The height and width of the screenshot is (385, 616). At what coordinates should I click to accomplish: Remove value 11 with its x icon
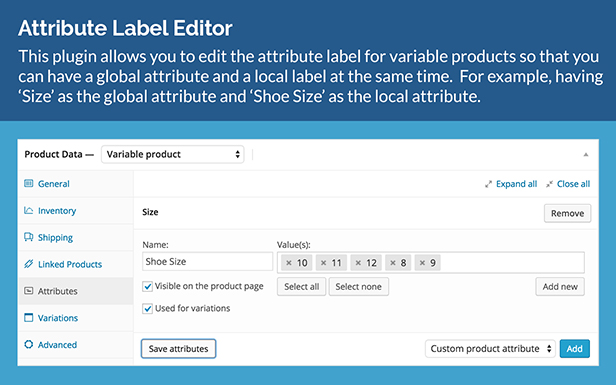coord(323,263)
